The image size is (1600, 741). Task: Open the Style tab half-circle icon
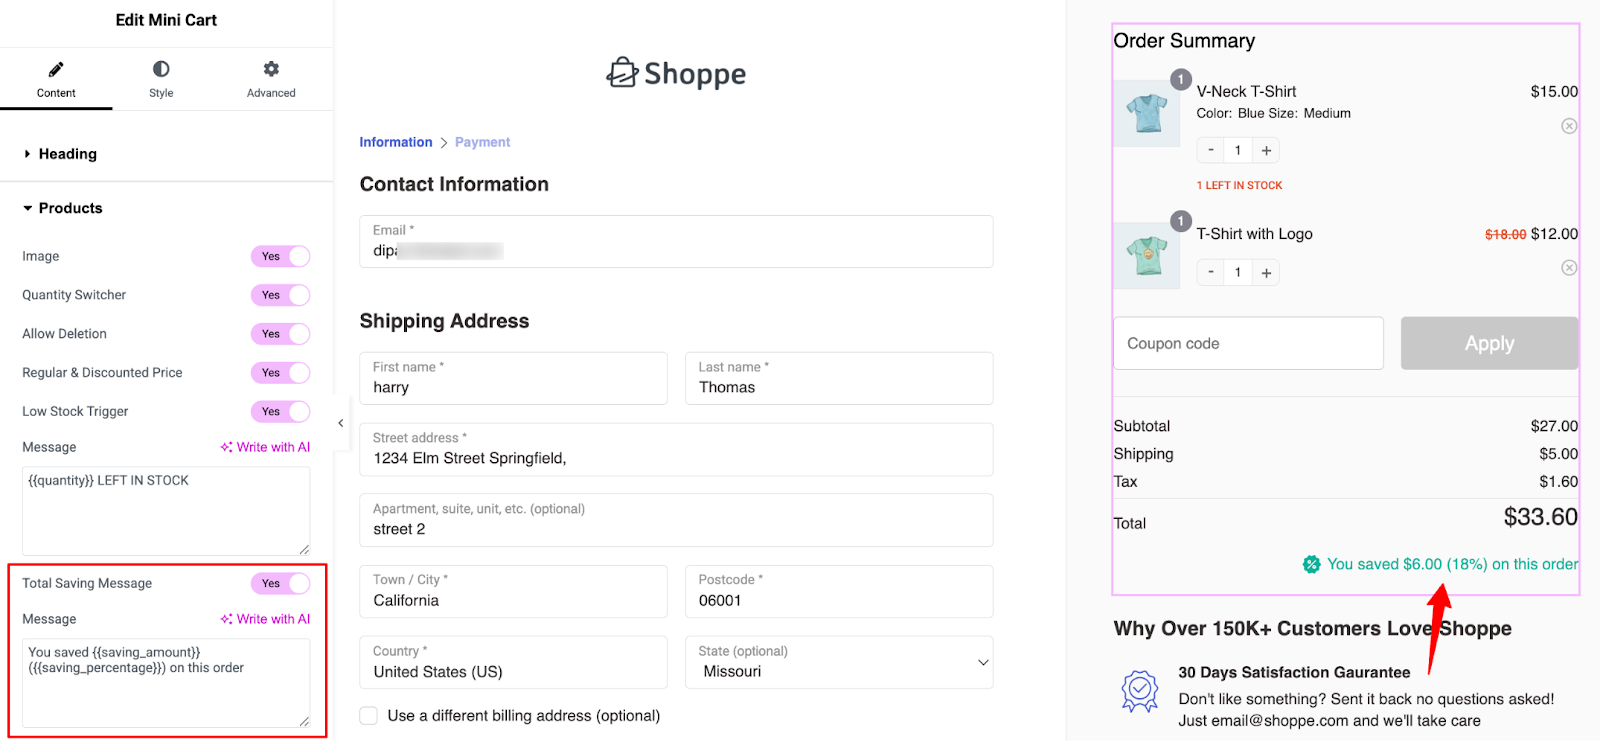(x=161, y=69)
